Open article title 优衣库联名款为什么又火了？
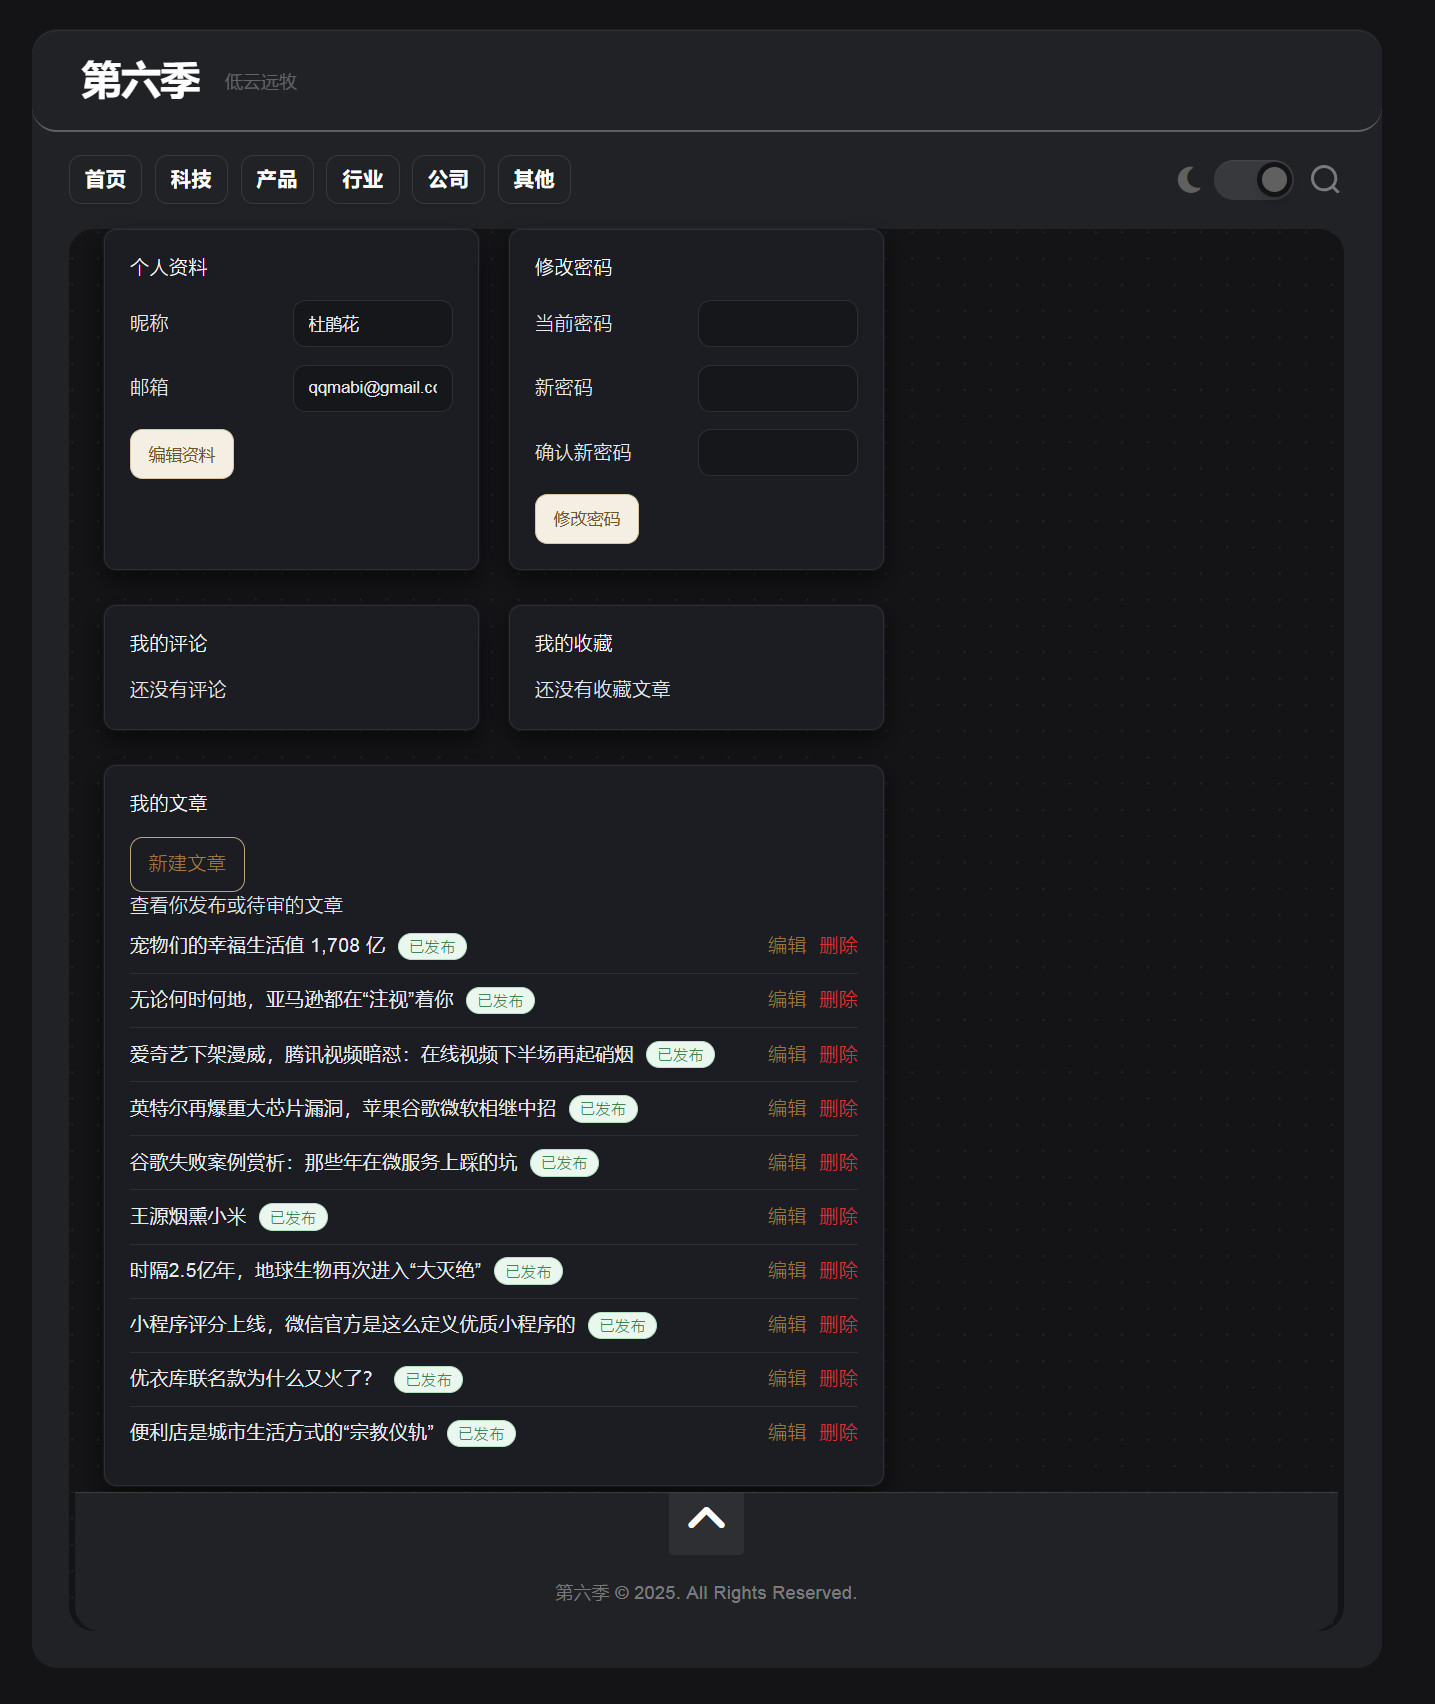Image resolution: width=1435 pixels, height=1704 pixels. point(251,1379)
